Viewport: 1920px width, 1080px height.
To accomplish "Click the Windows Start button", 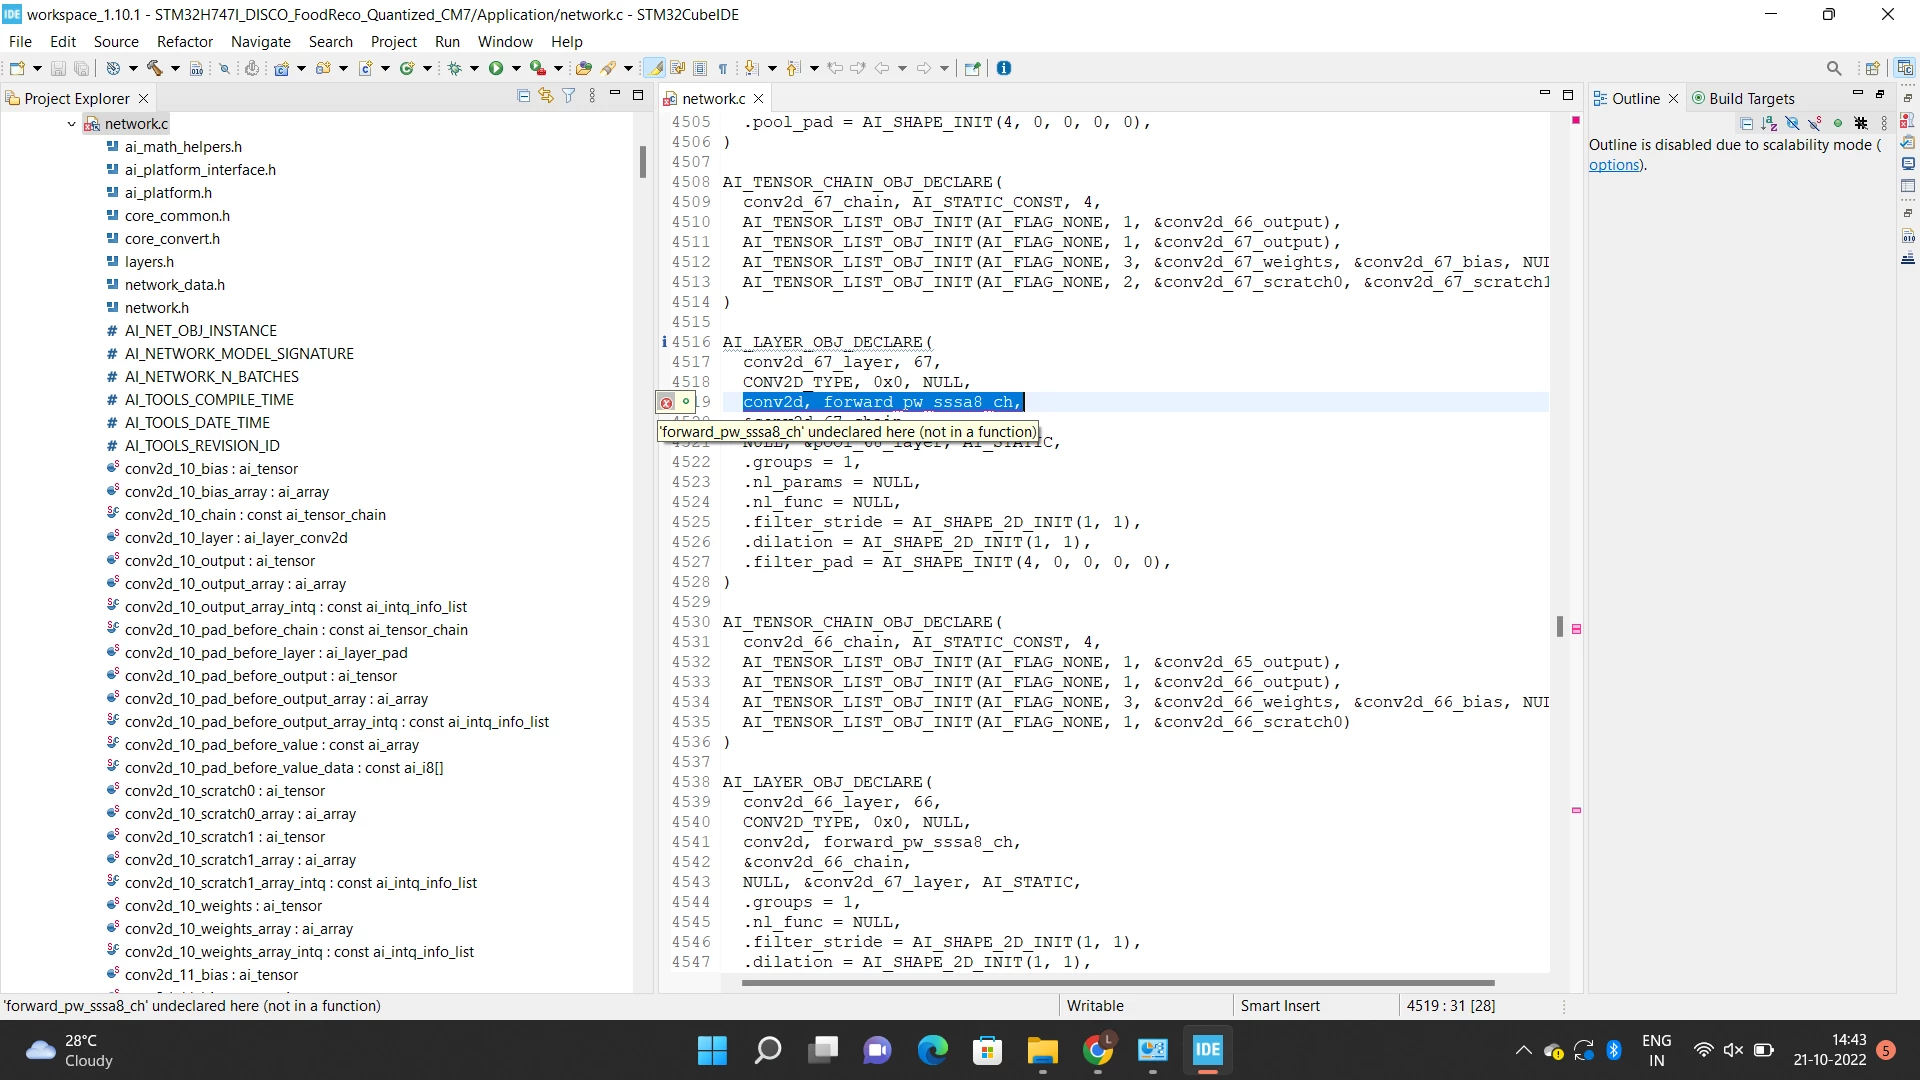I will point(712,1050).
